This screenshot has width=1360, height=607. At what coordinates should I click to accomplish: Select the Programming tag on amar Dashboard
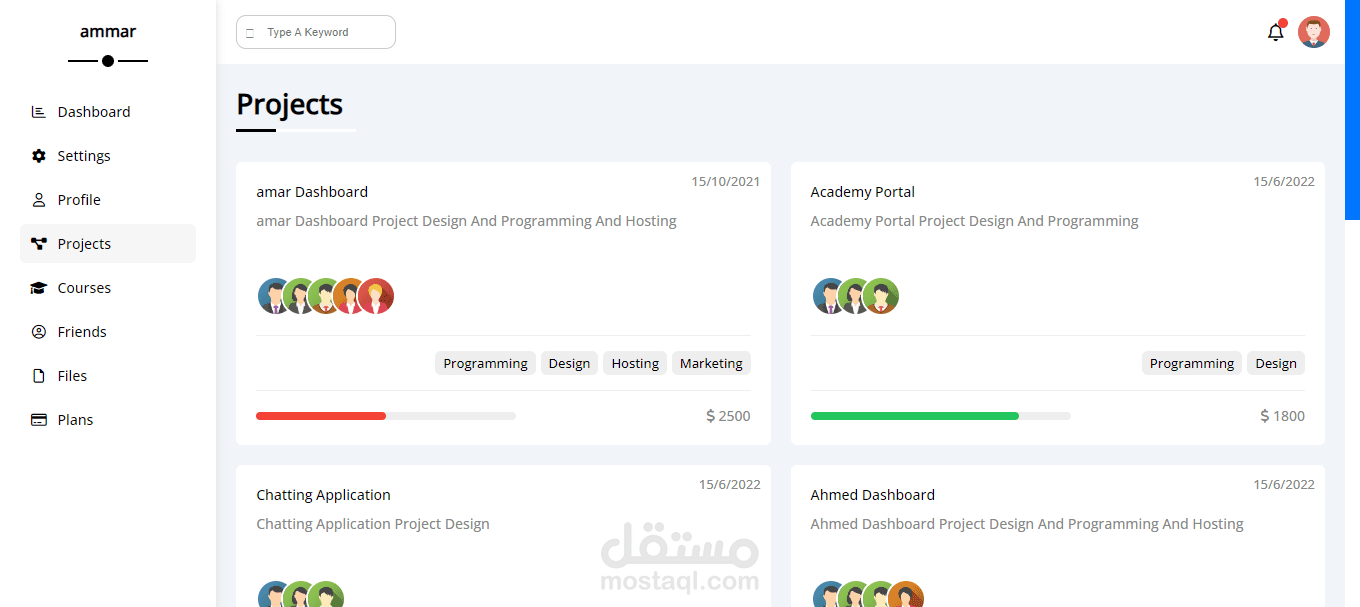pyautogui.click(x=485, y=363)
